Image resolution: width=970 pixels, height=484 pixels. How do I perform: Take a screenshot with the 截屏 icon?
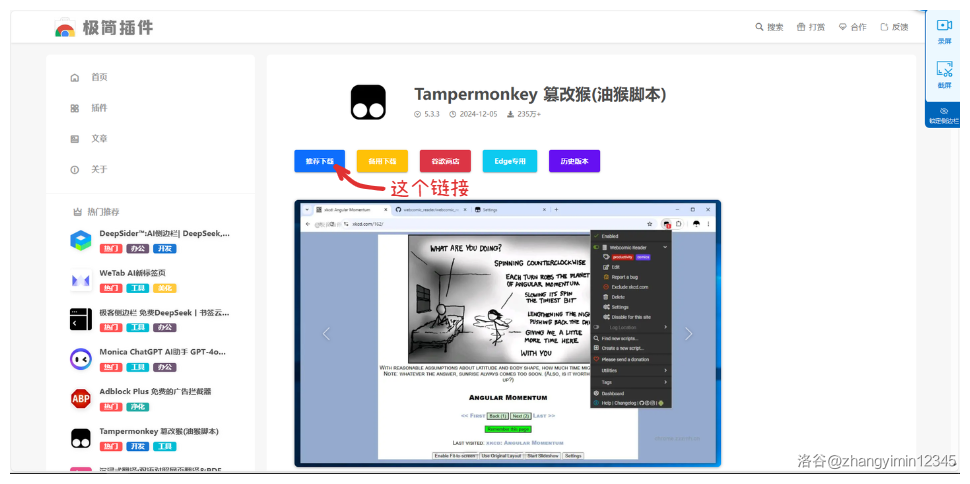coord(944,73)
